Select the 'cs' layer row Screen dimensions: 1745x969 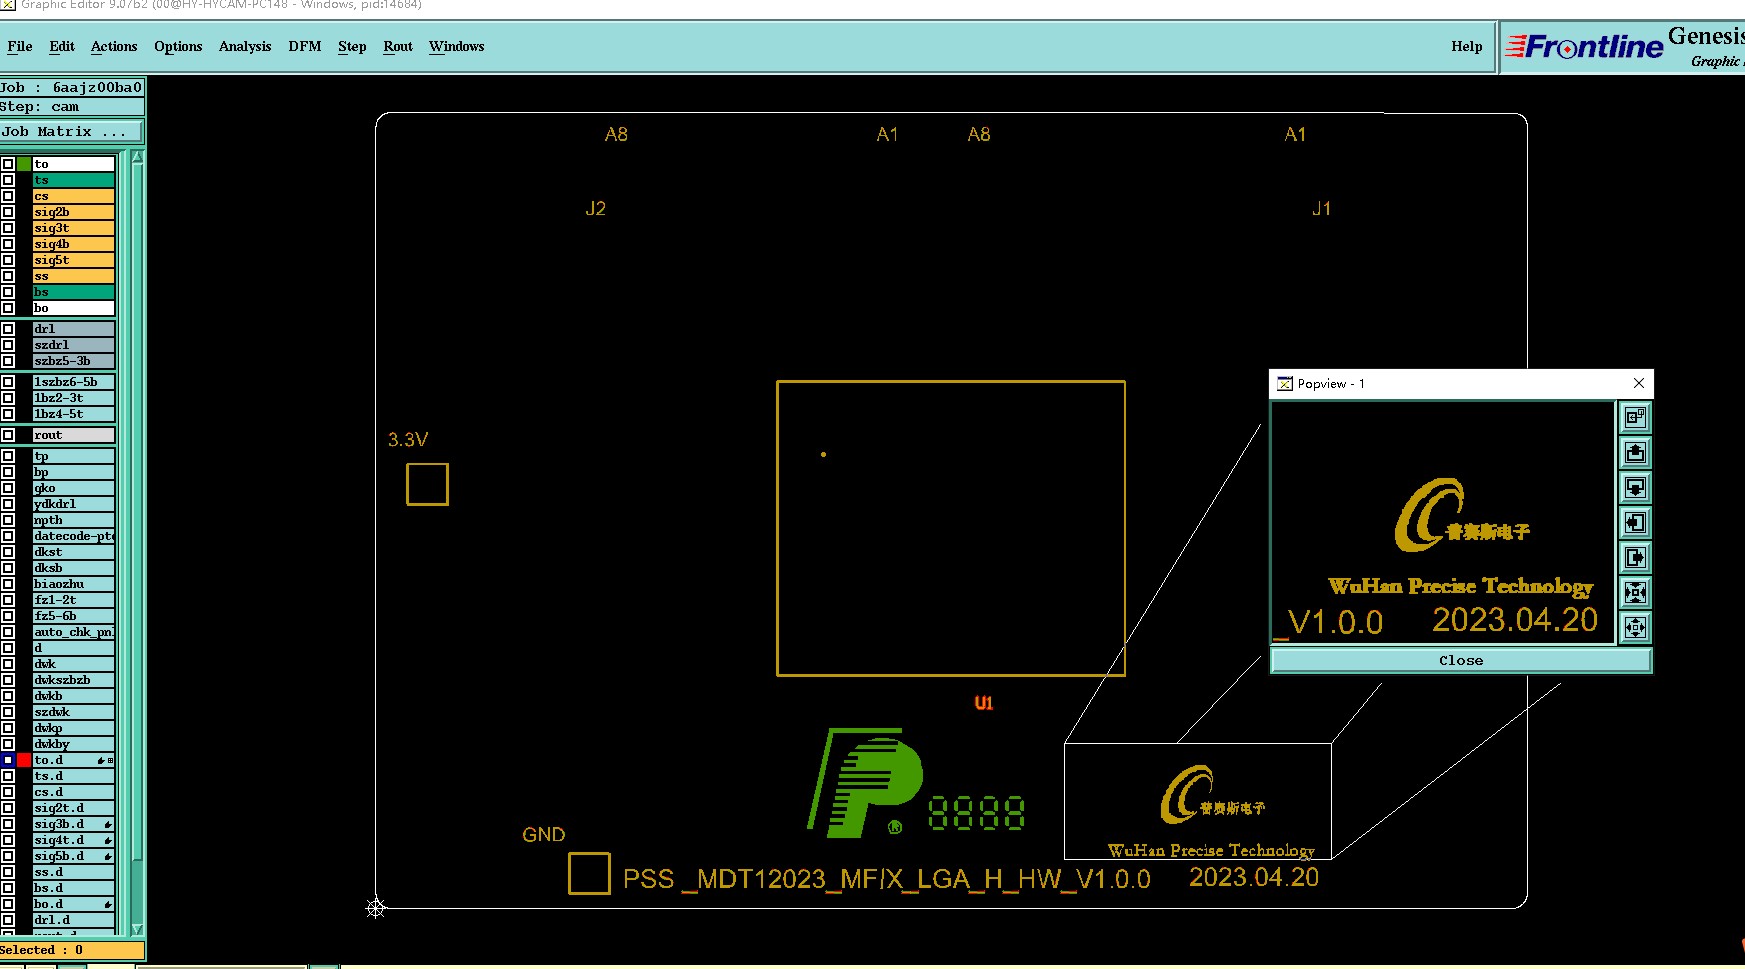74,196
